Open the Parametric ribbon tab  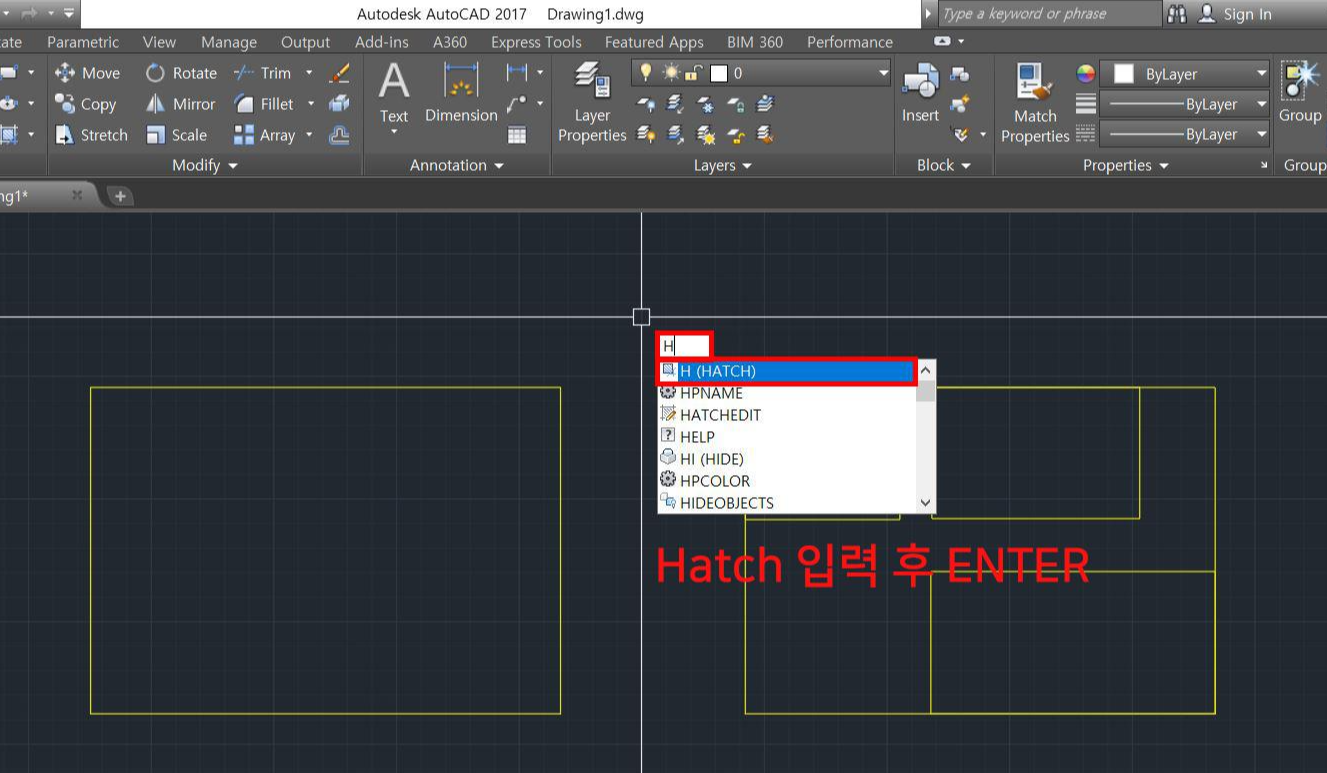click(x=83, y=42)
